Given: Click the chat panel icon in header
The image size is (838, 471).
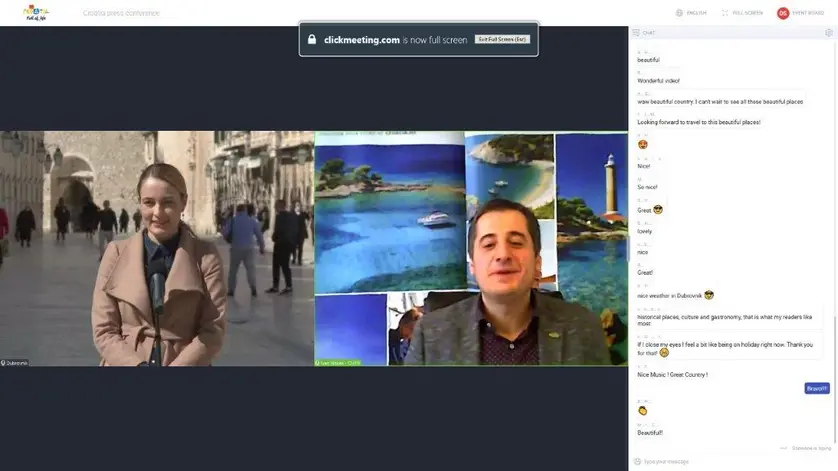Looking at the screenshot, I should [x=636, y=32].
